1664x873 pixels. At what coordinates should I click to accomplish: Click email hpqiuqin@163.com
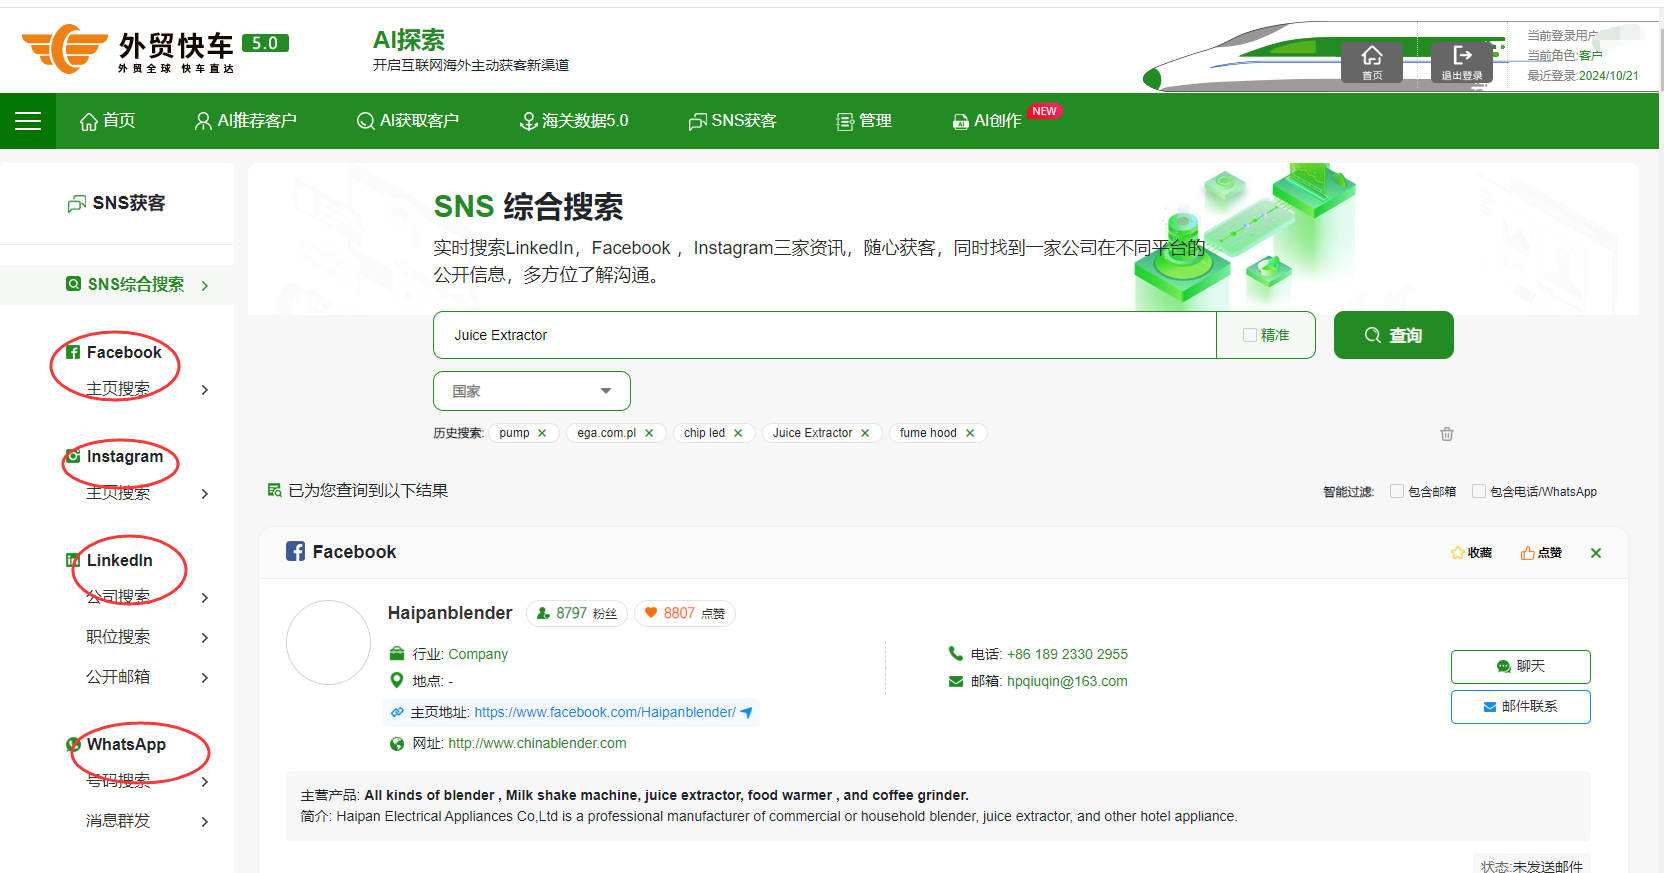tap(1067, 681)
